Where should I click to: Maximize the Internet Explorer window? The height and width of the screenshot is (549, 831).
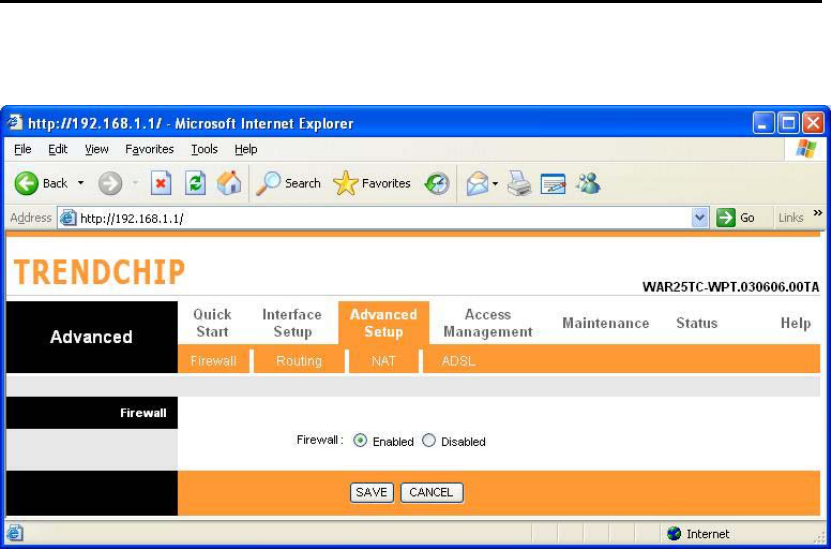[x=788, y=123]
